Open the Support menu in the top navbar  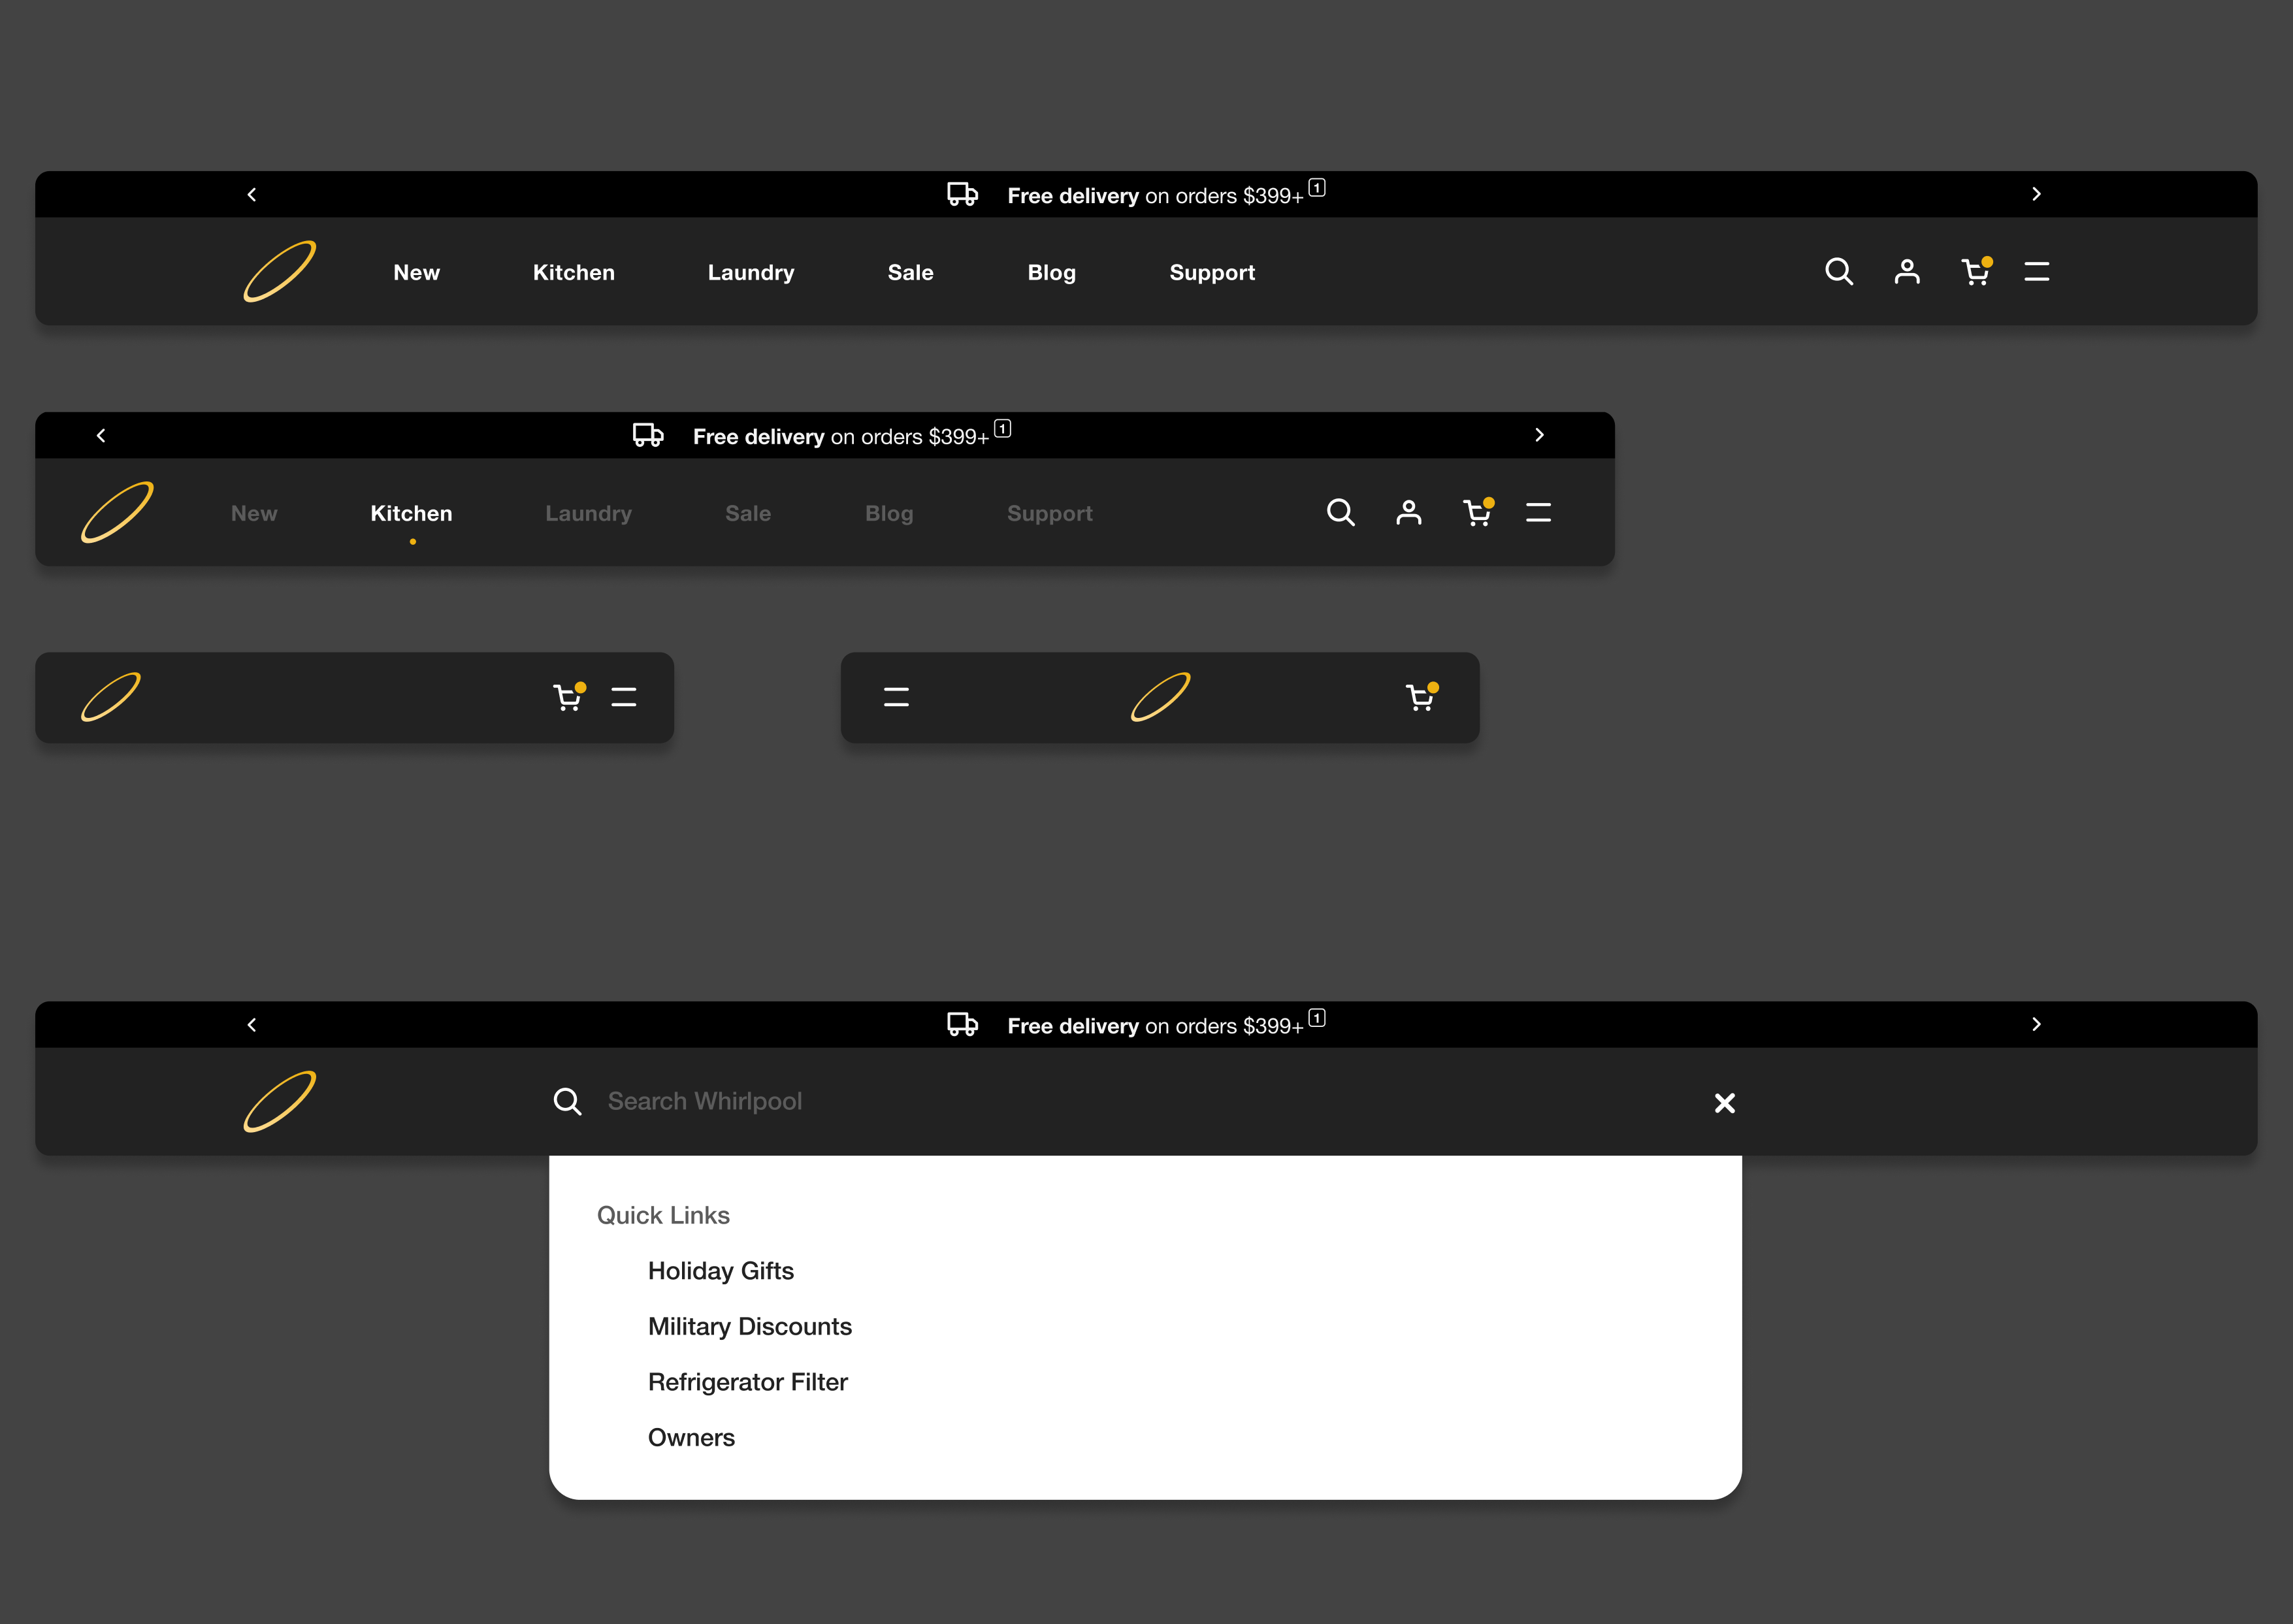(1212, 272)
